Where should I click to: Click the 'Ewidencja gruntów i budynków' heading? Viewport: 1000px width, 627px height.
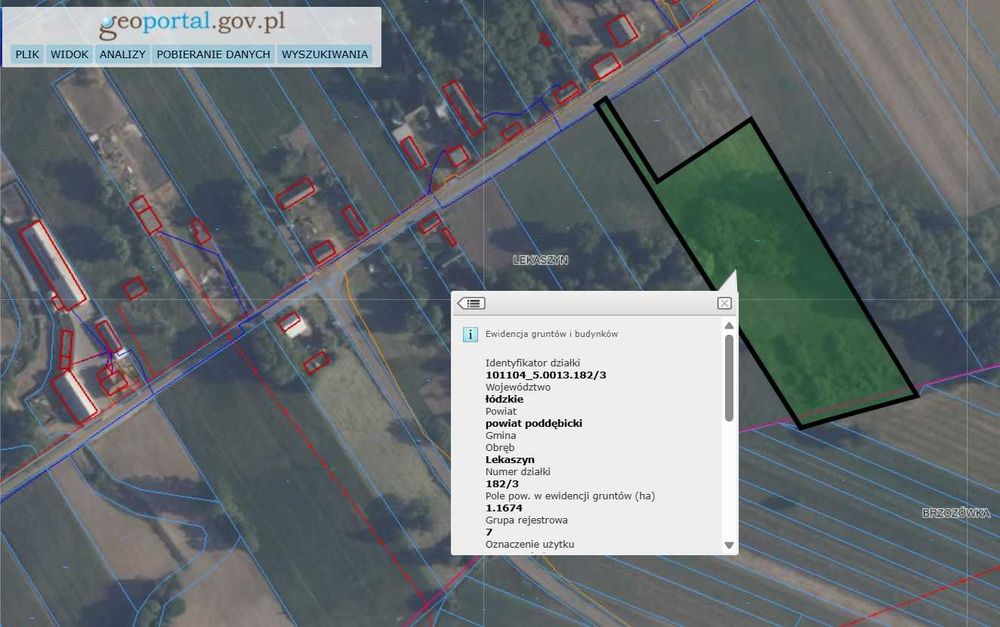pos(552,334)
